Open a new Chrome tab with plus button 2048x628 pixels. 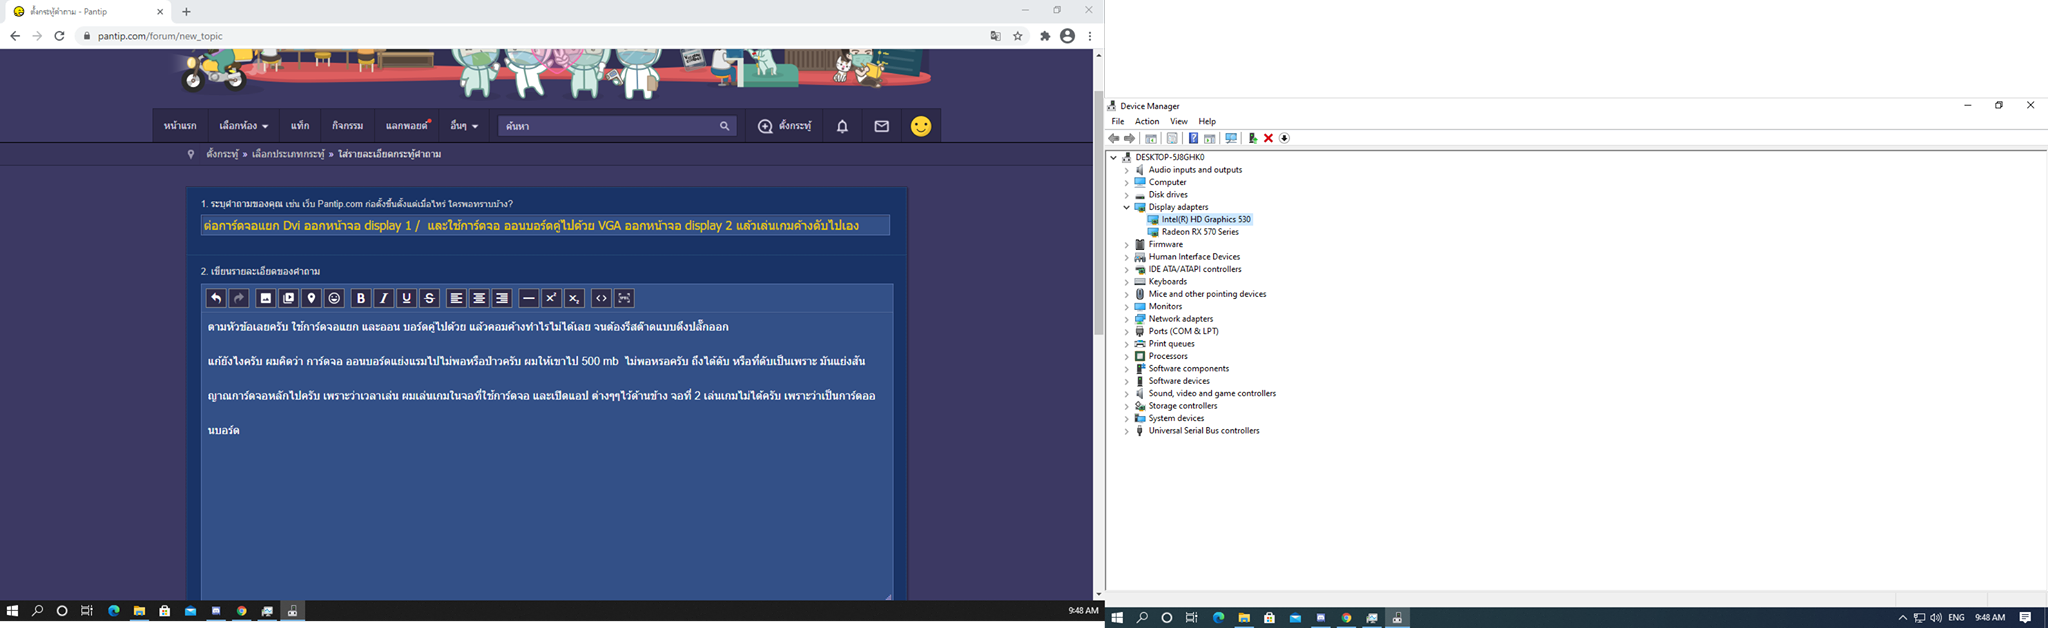pyautogui.click(x=186, y=12)
